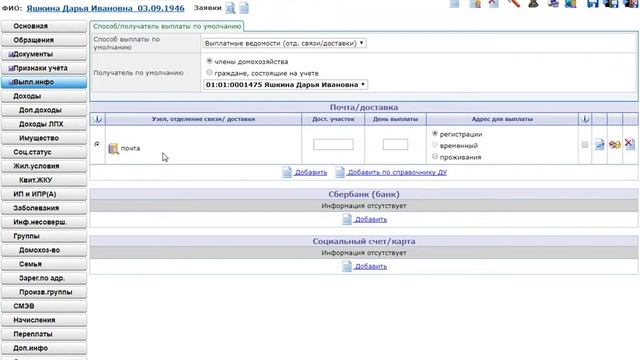
Task: Choose регистрации address option
Action: 435,133
